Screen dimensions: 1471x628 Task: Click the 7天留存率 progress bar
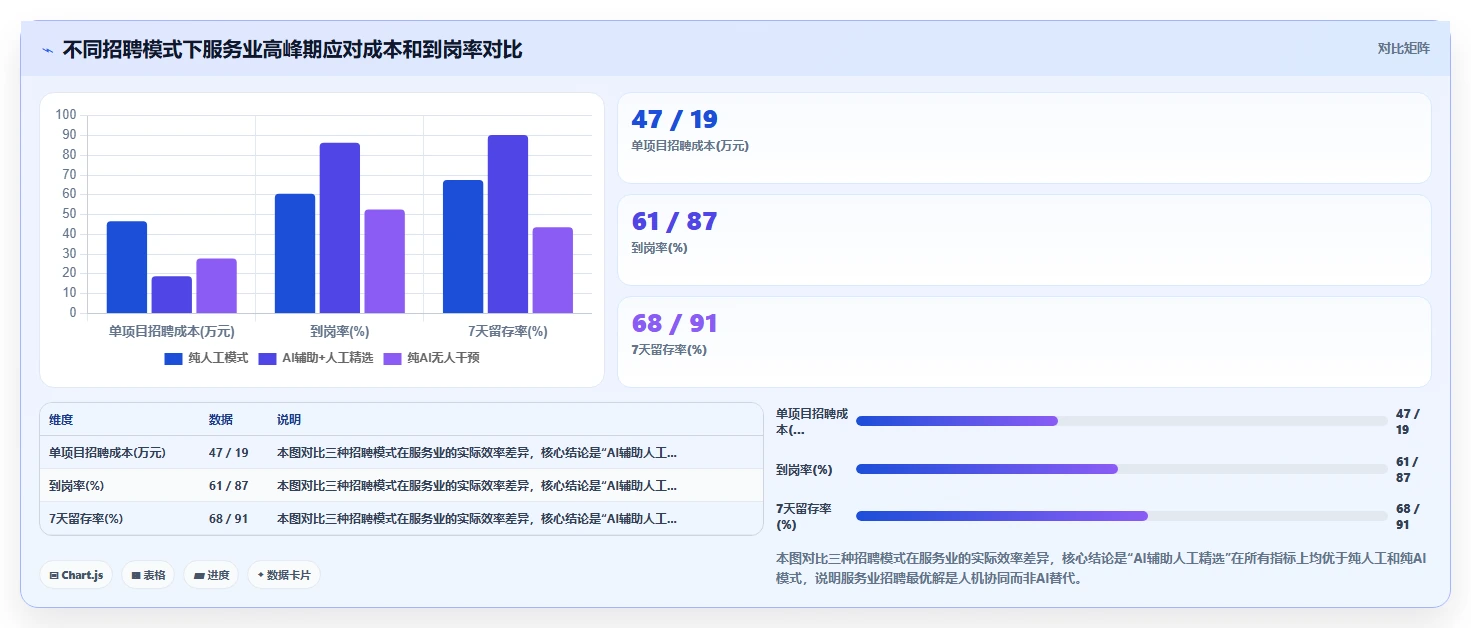[1122, 516]
